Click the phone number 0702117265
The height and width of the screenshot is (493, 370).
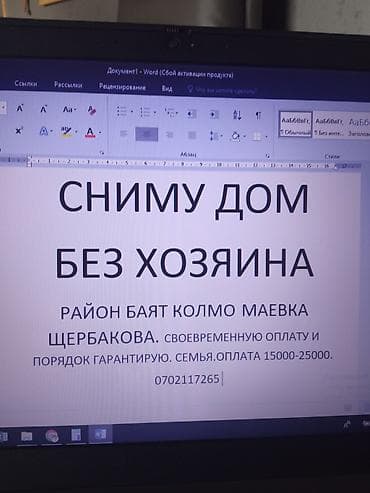pyautogui.click(x=187, y=379)
